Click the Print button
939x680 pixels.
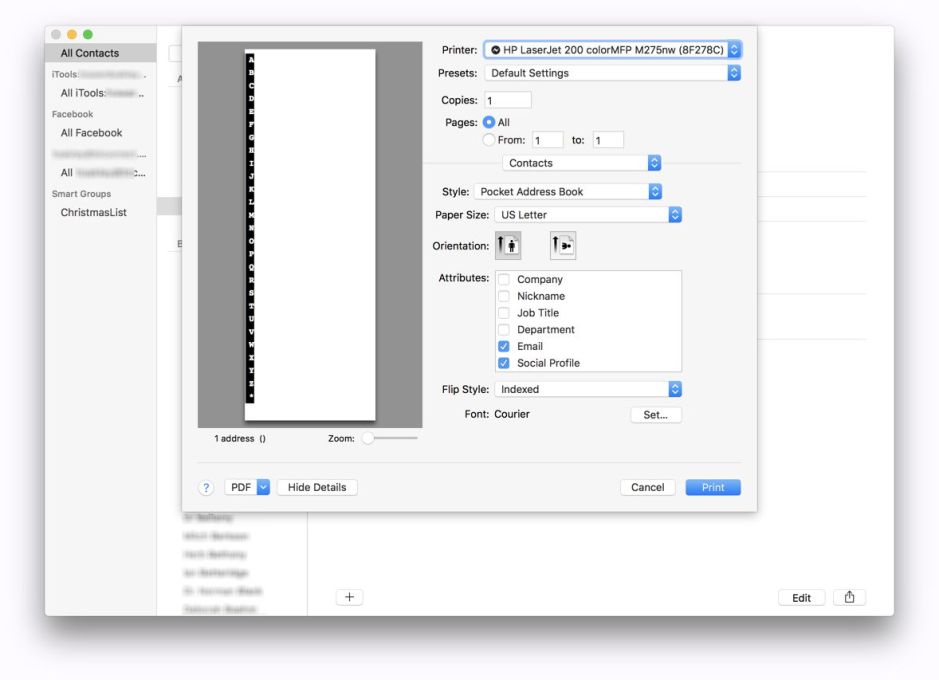[x=713, y=487]
